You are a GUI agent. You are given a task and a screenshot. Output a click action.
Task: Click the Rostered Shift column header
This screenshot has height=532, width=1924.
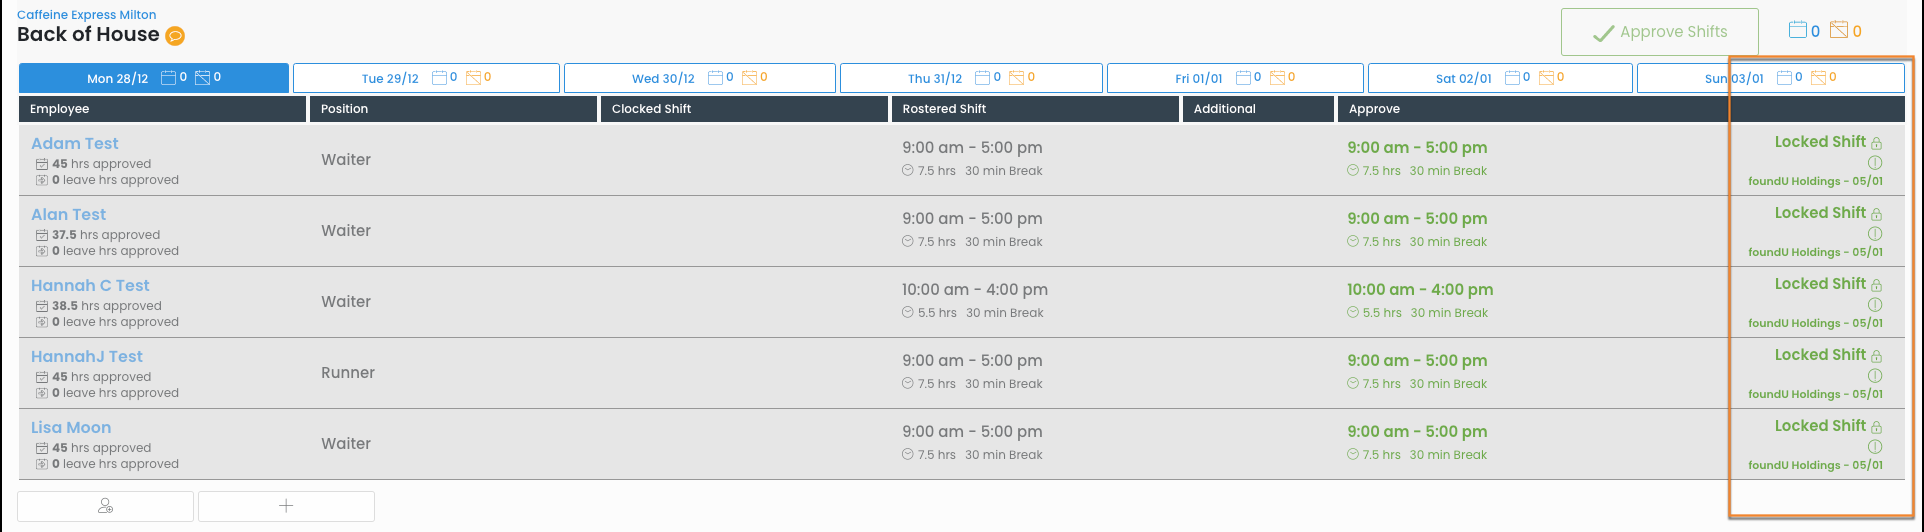click(x=944, y=109)
